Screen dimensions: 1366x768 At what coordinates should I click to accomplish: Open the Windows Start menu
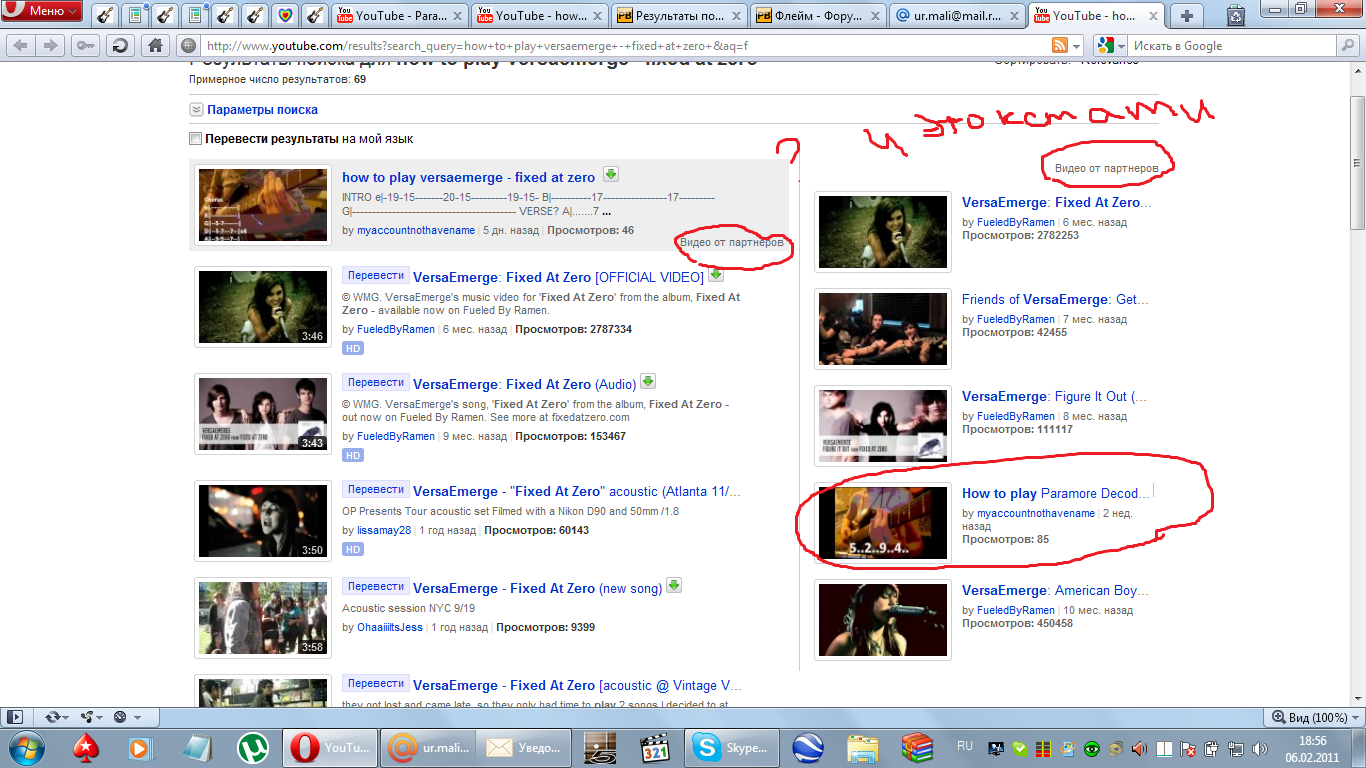(26, 747)
